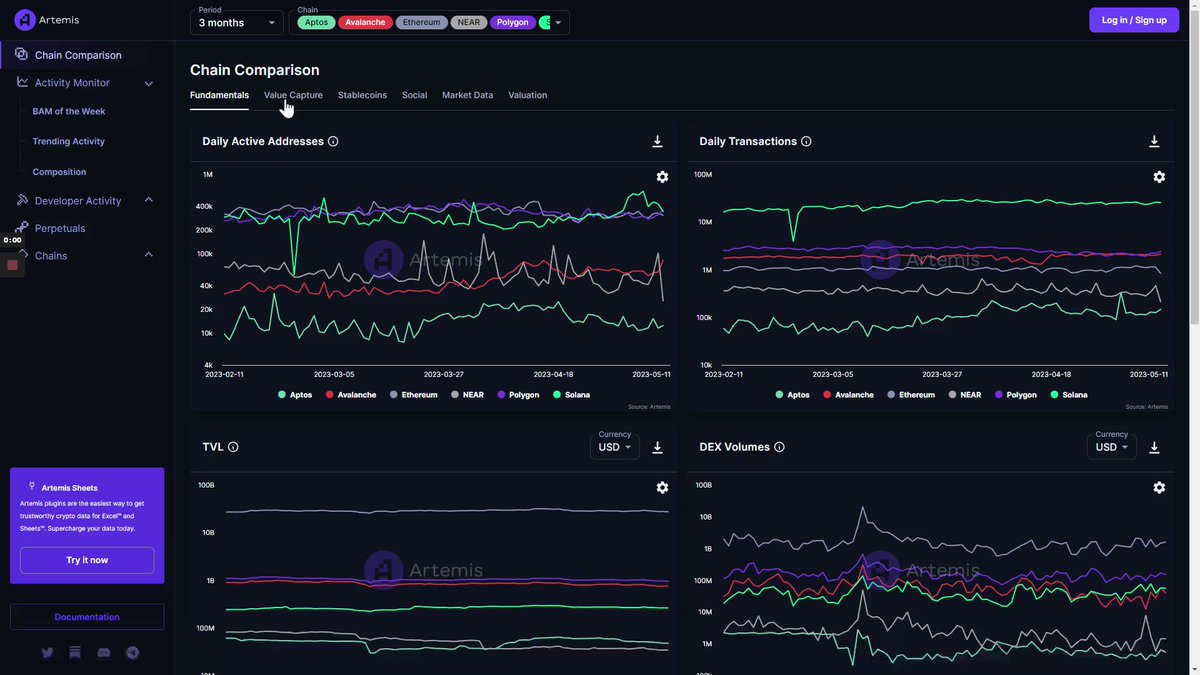Open BAM of the Week
This screenshot has width=1200, height=675.
click(x=69, y=111)
